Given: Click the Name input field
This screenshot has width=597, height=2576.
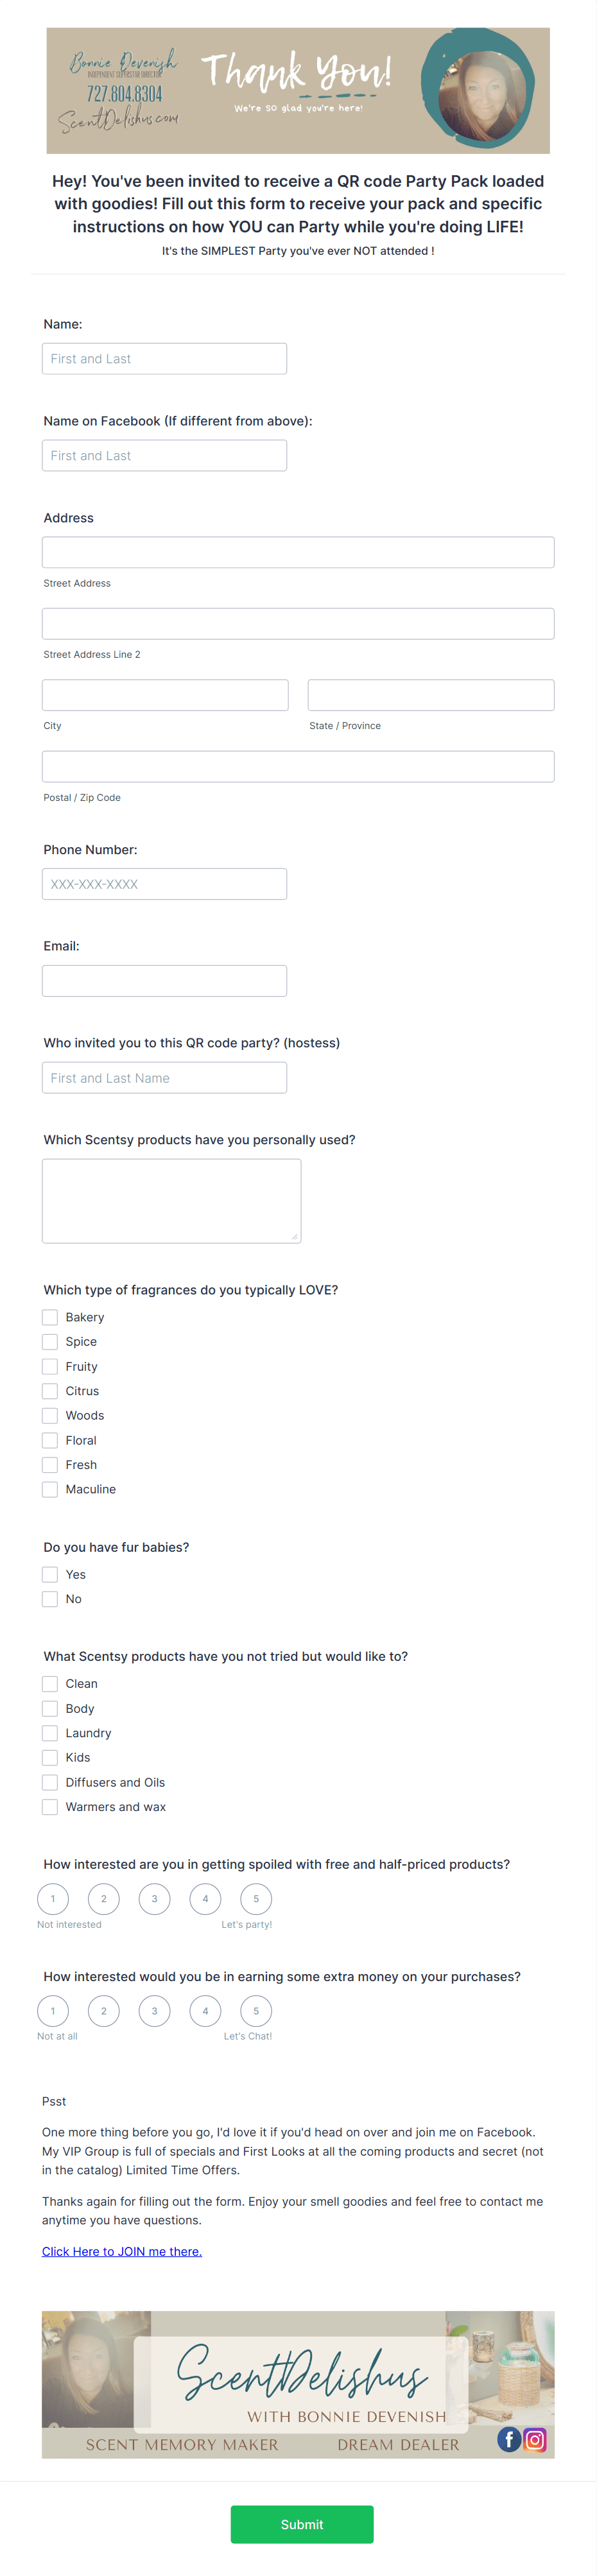Looking at the screenshot, I should [x=164, y=357].
